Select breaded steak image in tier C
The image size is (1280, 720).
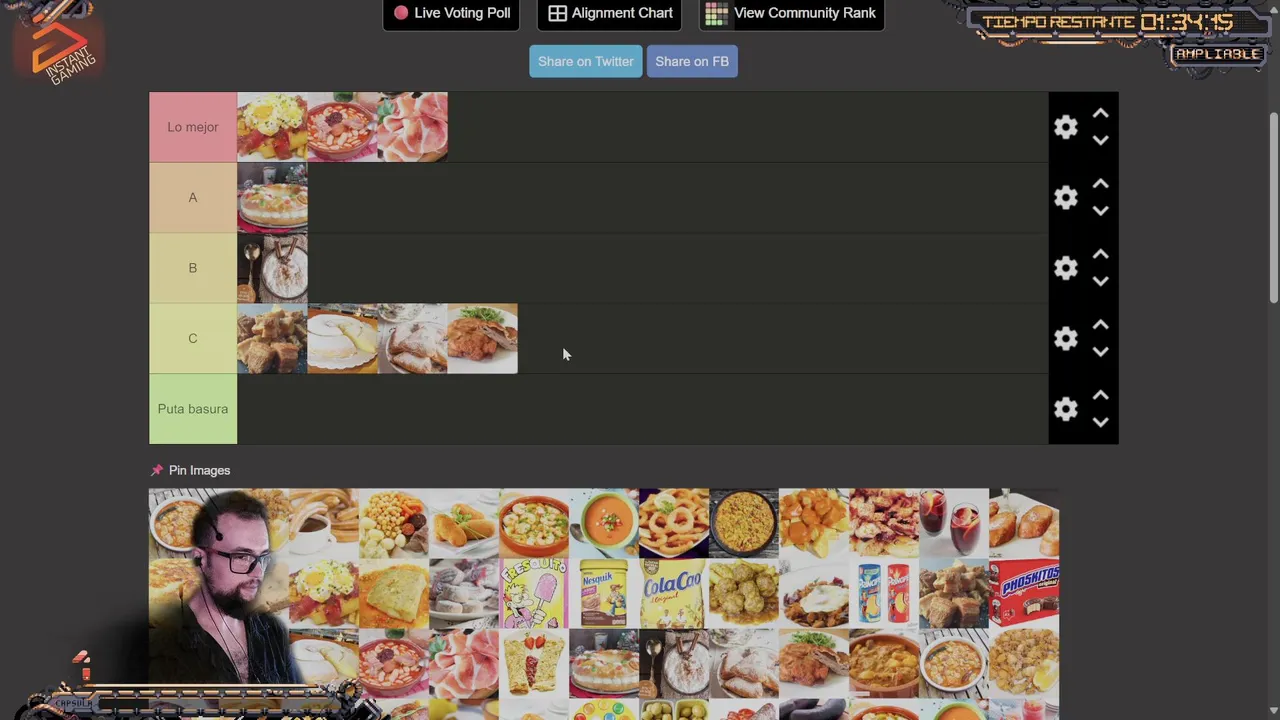point(482,339)
